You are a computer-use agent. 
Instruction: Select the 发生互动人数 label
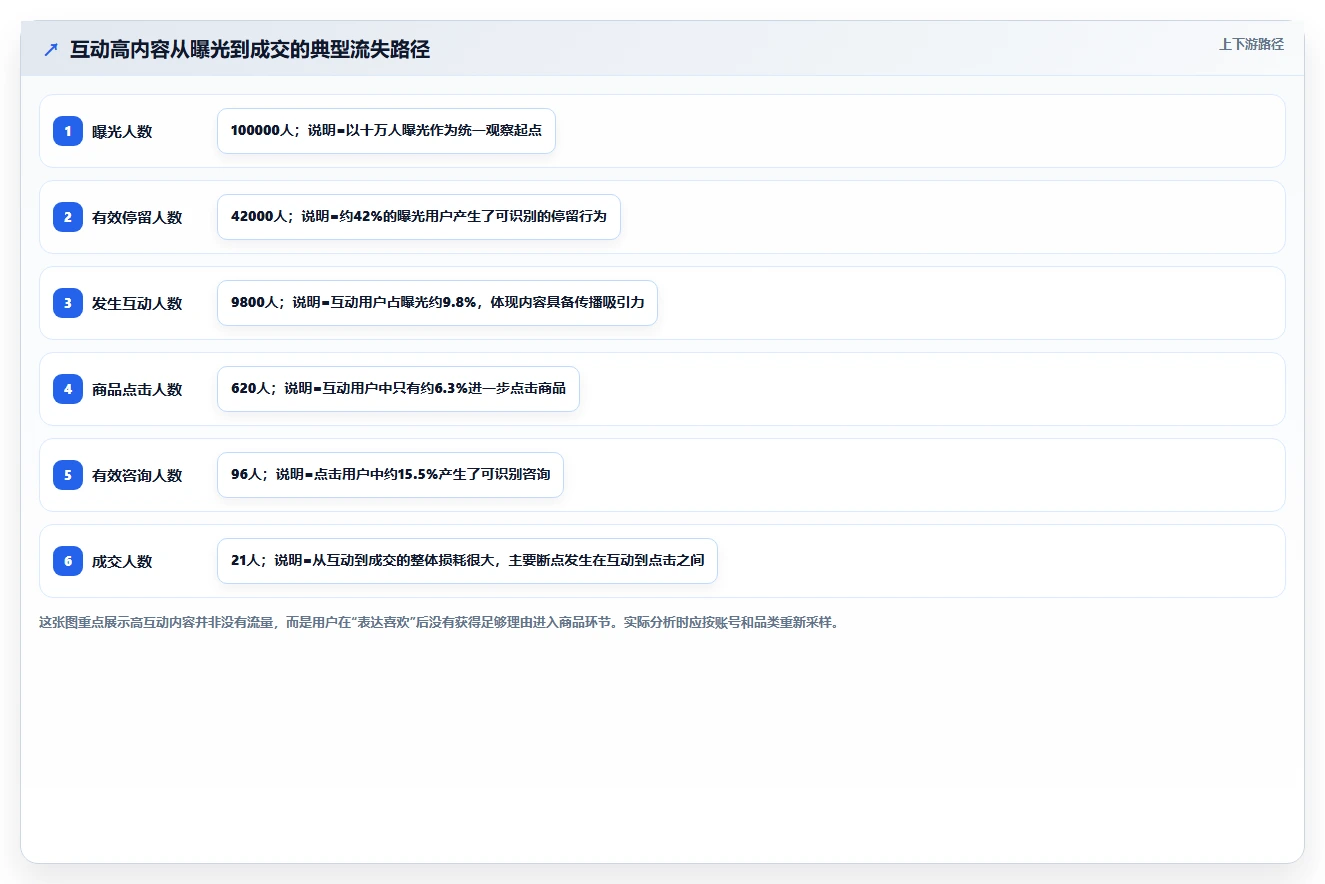137,303
